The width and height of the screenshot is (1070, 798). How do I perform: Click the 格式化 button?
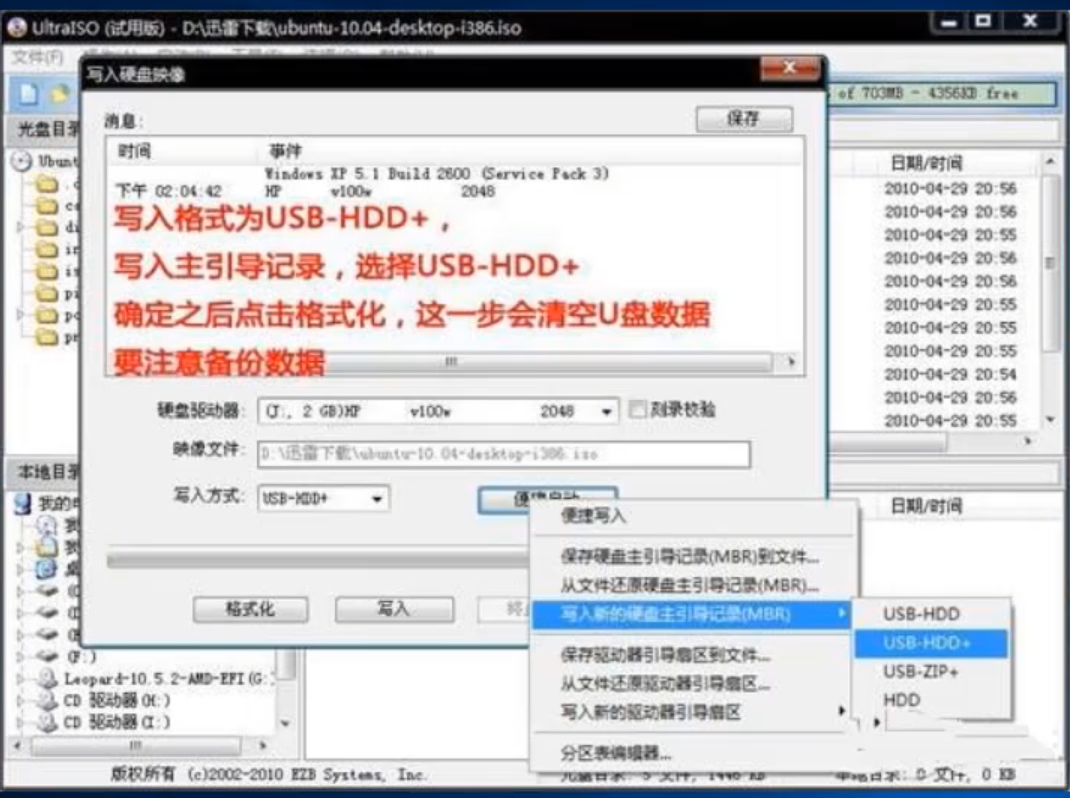[x=248, y=609]
